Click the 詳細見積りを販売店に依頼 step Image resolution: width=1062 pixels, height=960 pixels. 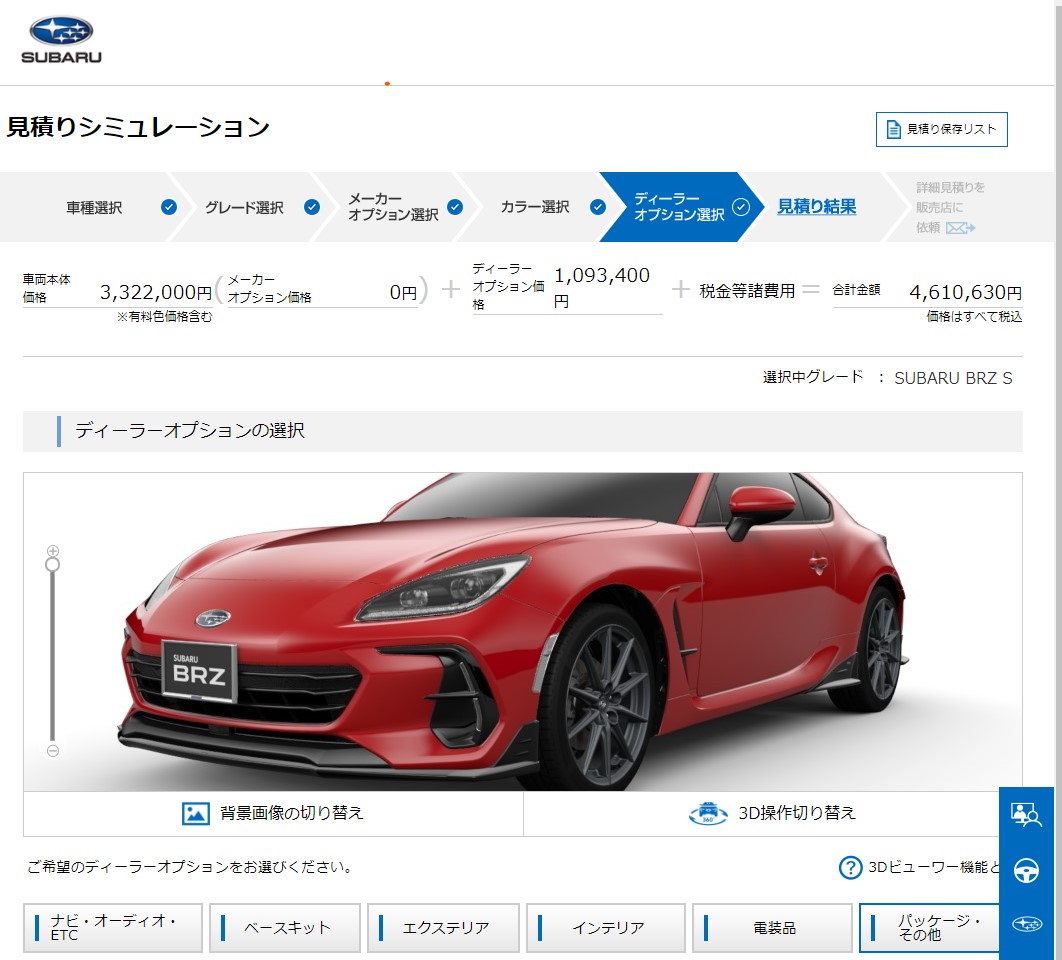click(950, 207)
